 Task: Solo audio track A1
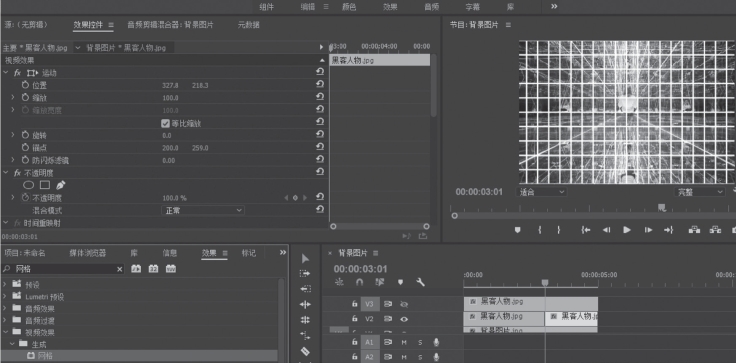[x=420, y=343]
